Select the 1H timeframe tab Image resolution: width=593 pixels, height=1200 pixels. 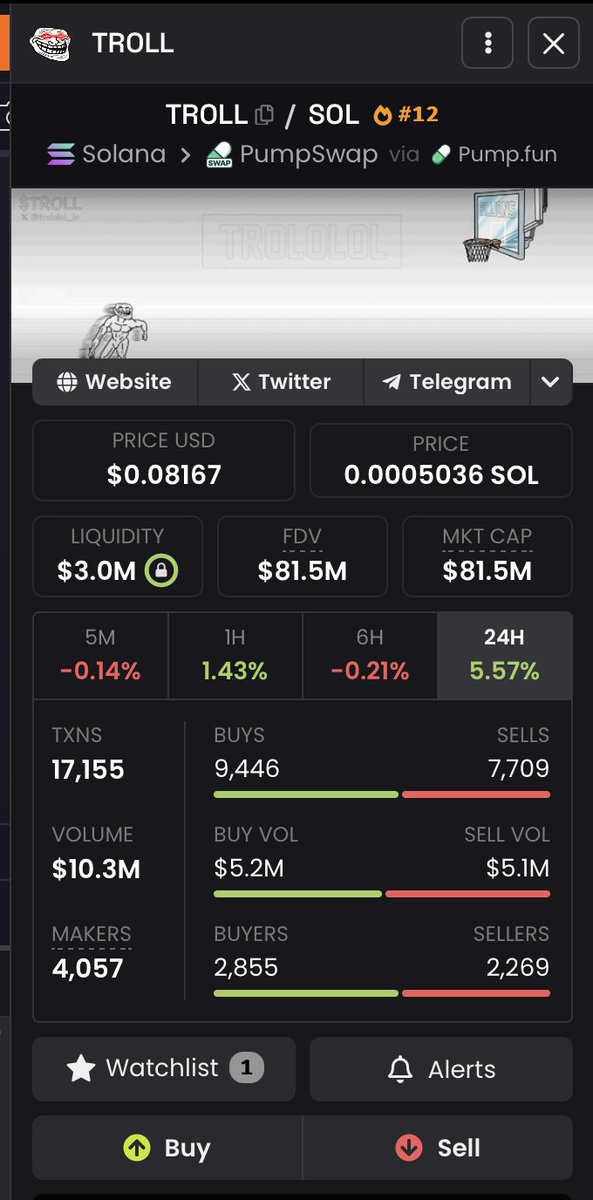pyautogui.click(x=235, y=656)
